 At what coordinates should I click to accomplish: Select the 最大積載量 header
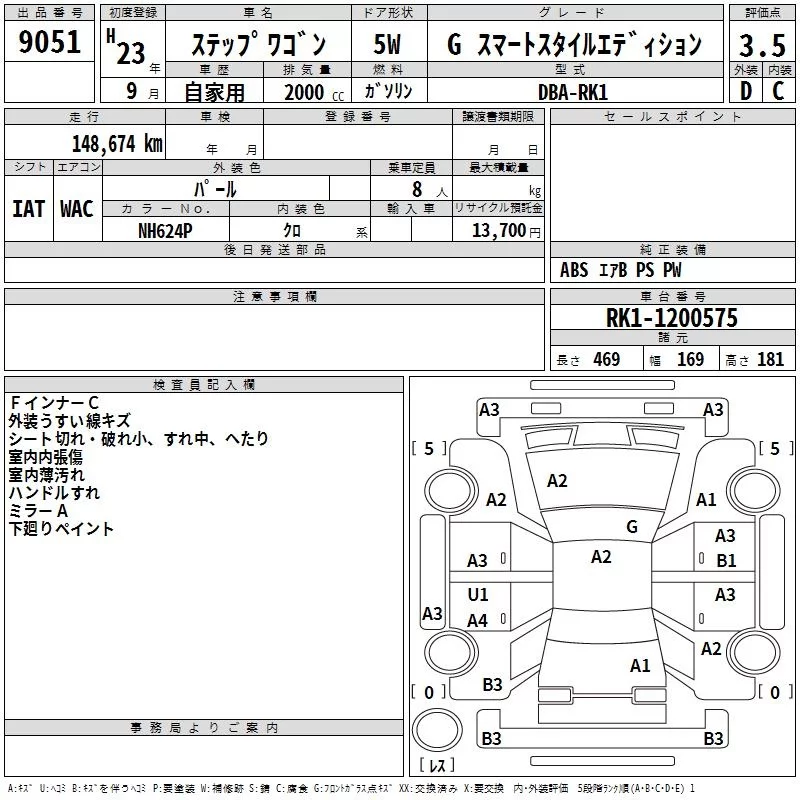pos(498,167)
